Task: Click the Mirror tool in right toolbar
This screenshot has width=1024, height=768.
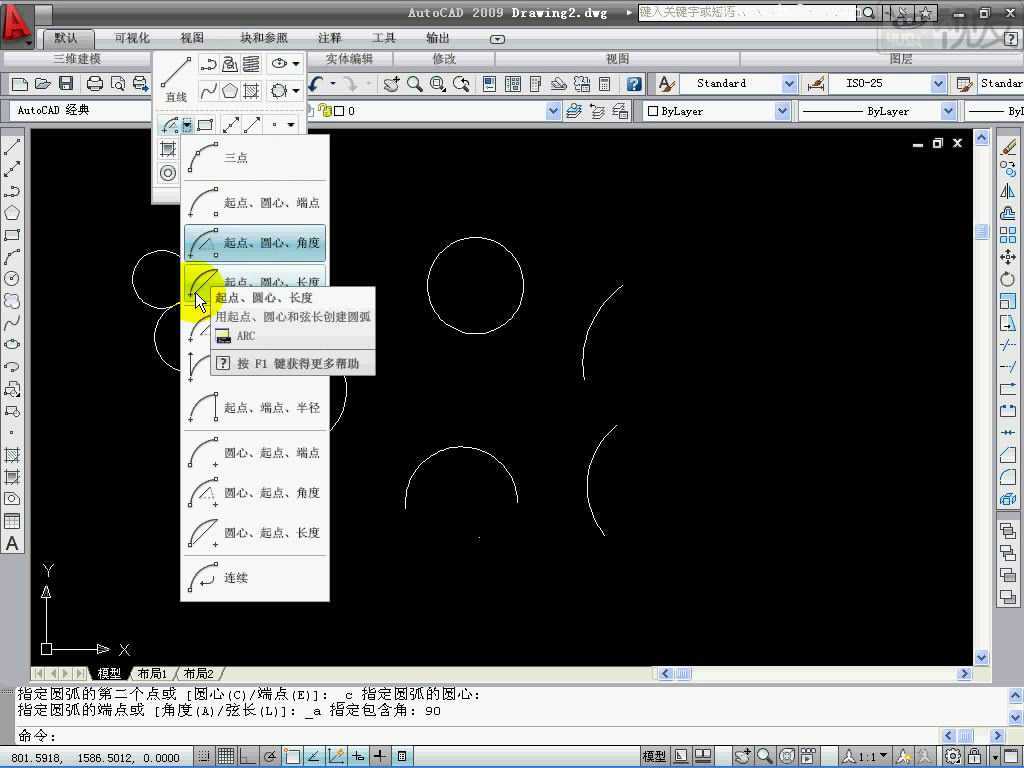Action: point(1008,191)
